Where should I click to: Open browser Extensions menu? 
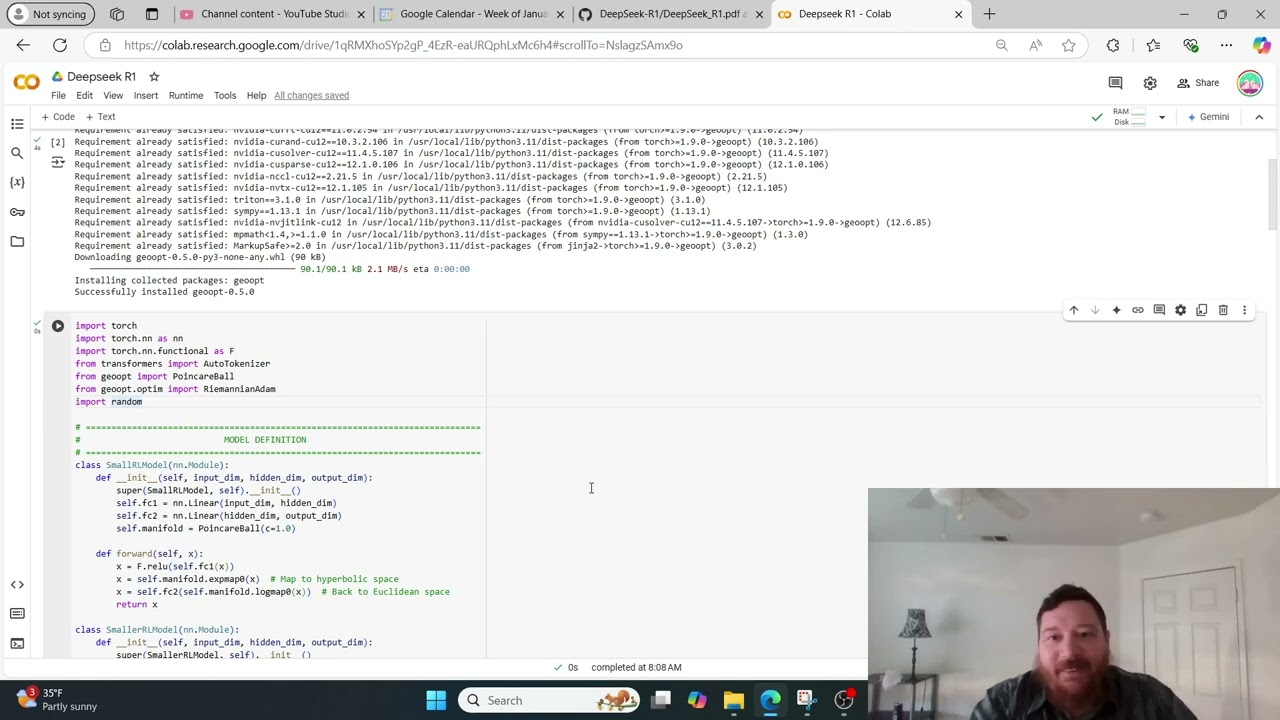[x=1113, y=45]
